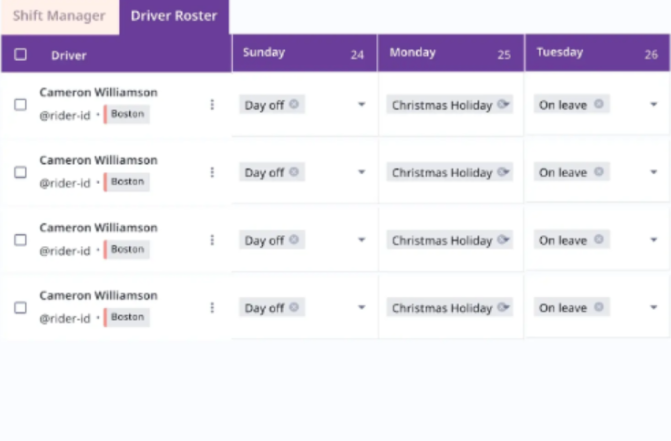Expand the third row's Sunday shift dropdown arrow
The width and height of the screenshot is (671, 441).
click(361, 240)
